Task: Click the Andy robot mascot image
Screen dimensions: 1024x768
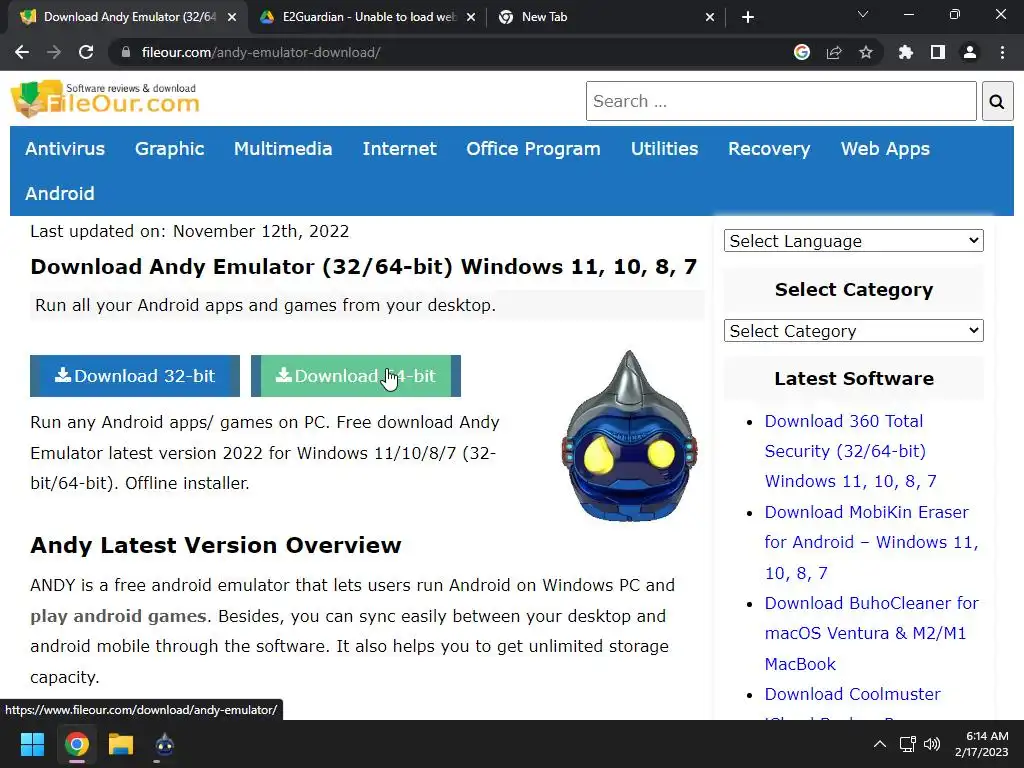Action: tap(630, 436)
